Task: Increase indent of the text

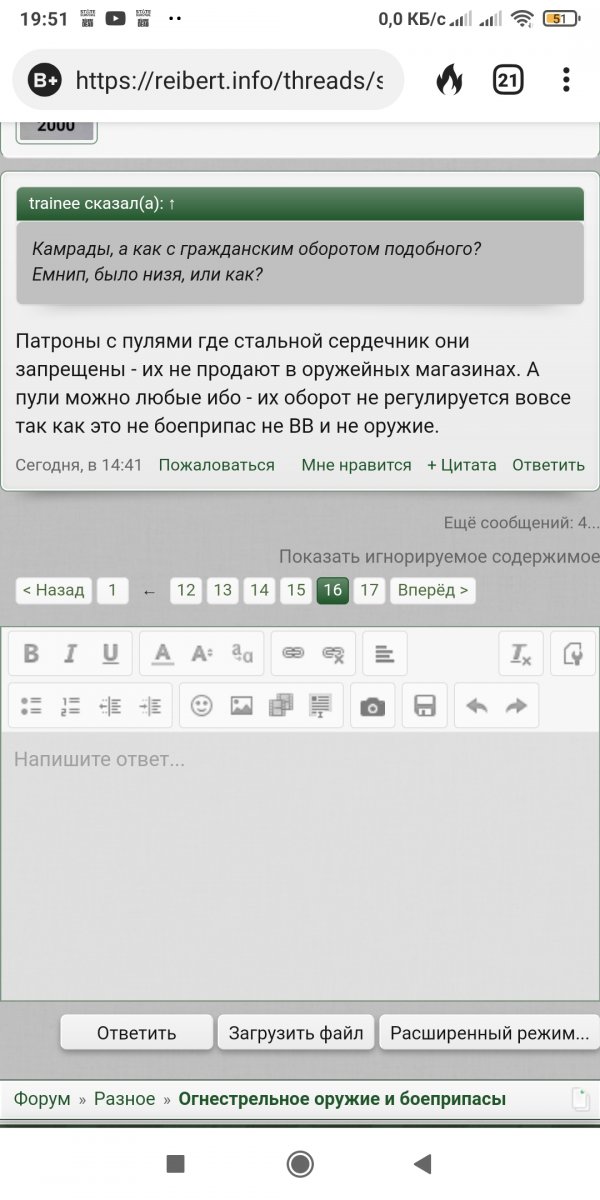Action: (x=150, y=706)
